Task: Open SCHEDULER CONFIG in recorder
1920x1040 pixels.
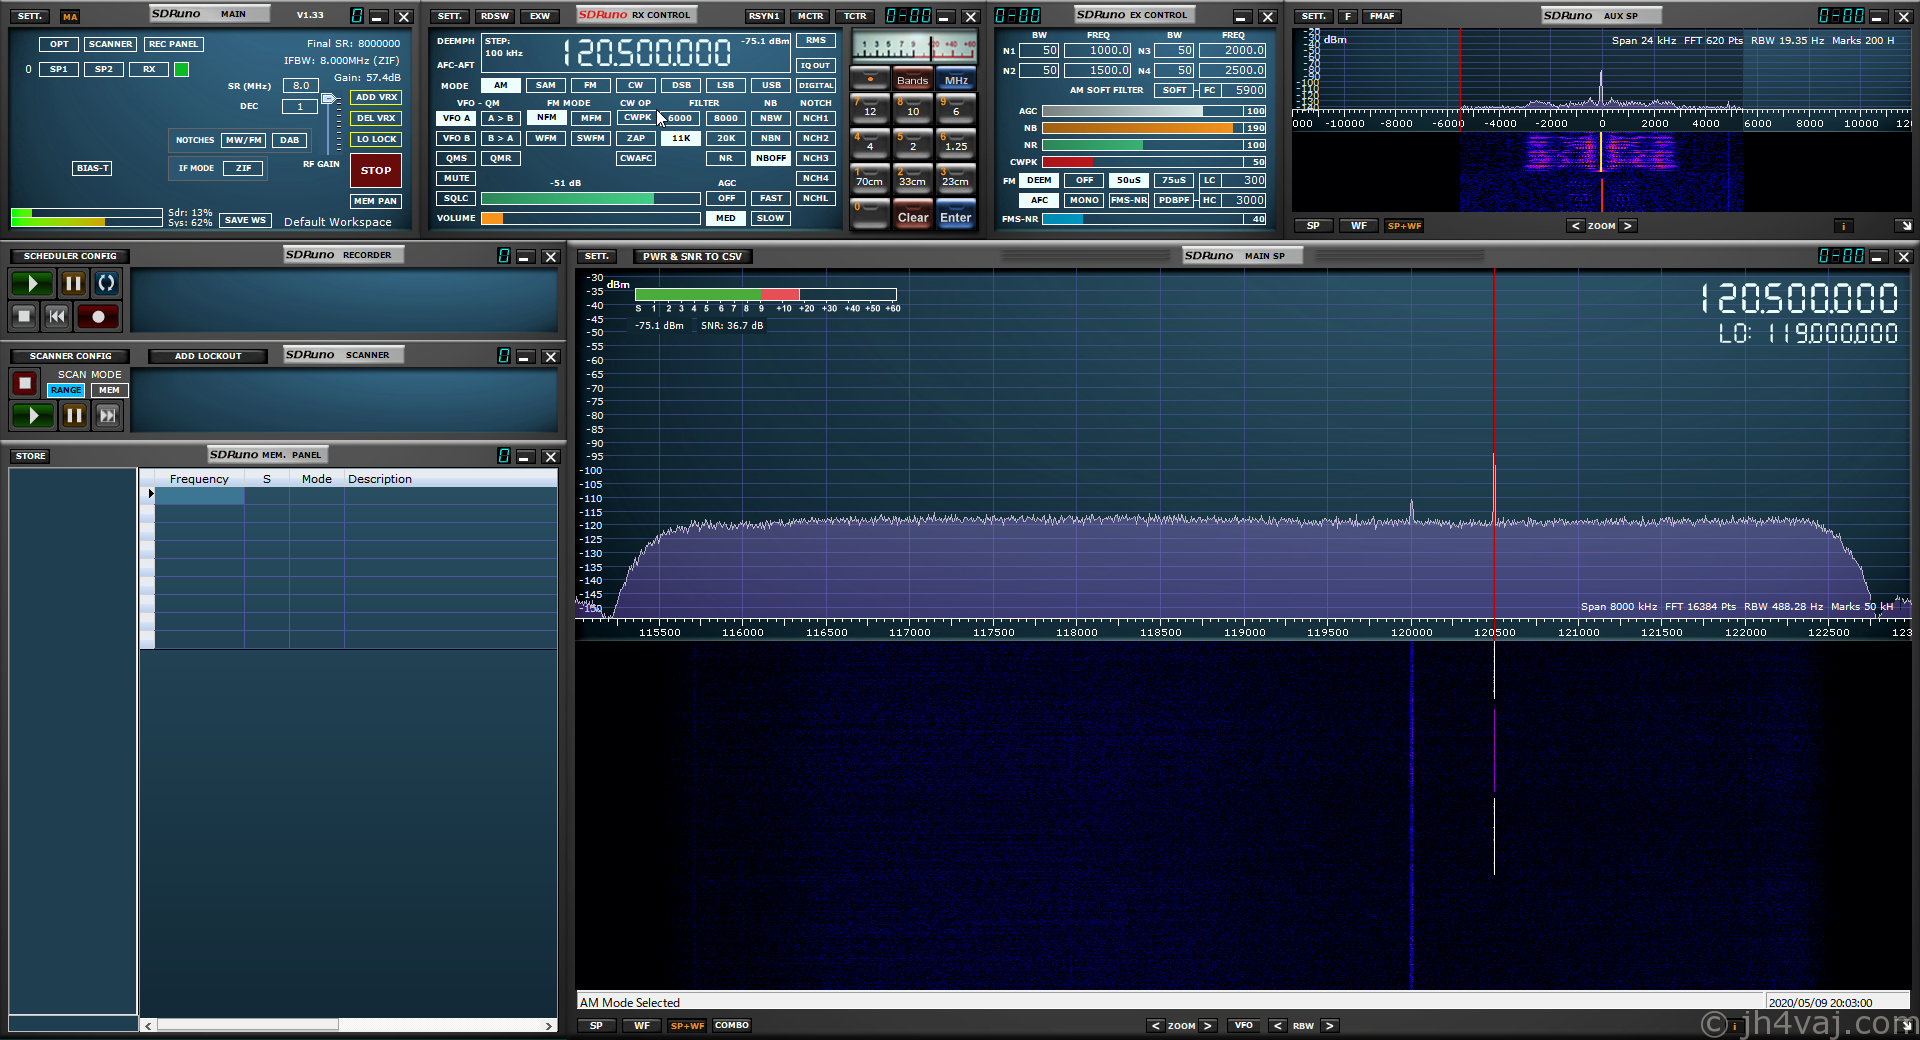Action: [70, 256]
